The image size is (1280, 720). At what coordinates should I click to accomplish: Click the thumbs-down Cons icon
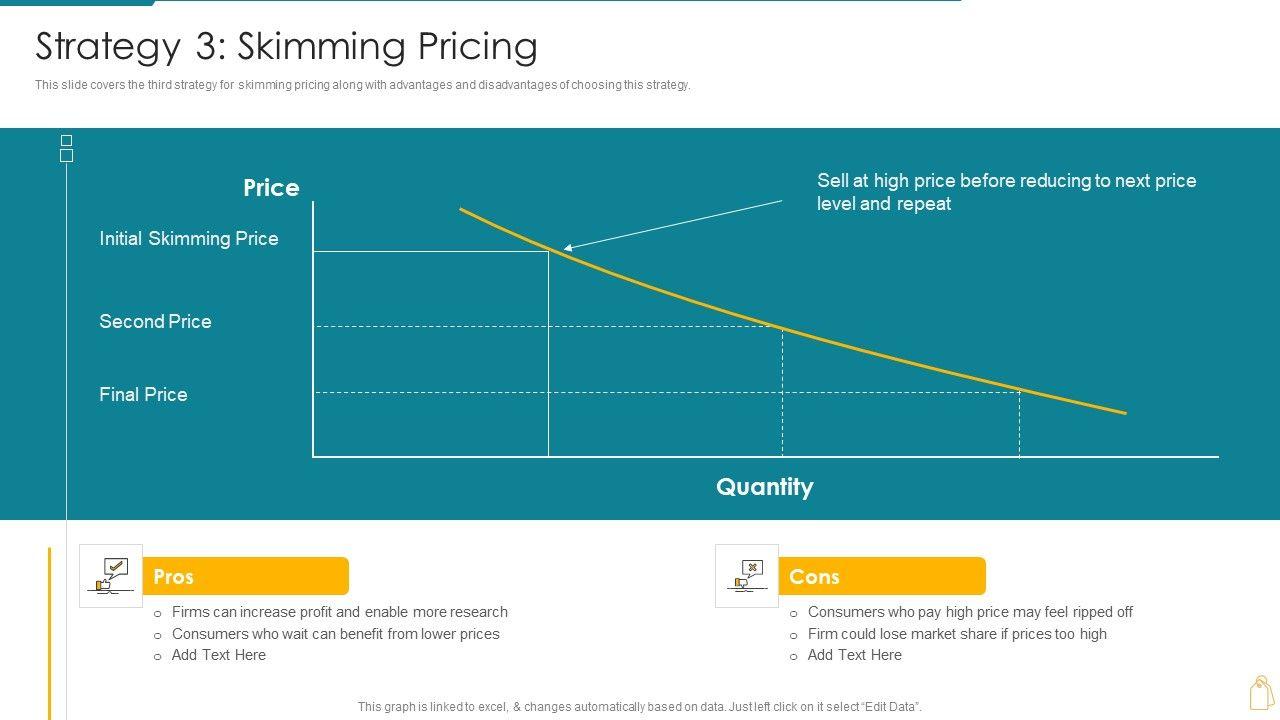click(x=747, y=575)
